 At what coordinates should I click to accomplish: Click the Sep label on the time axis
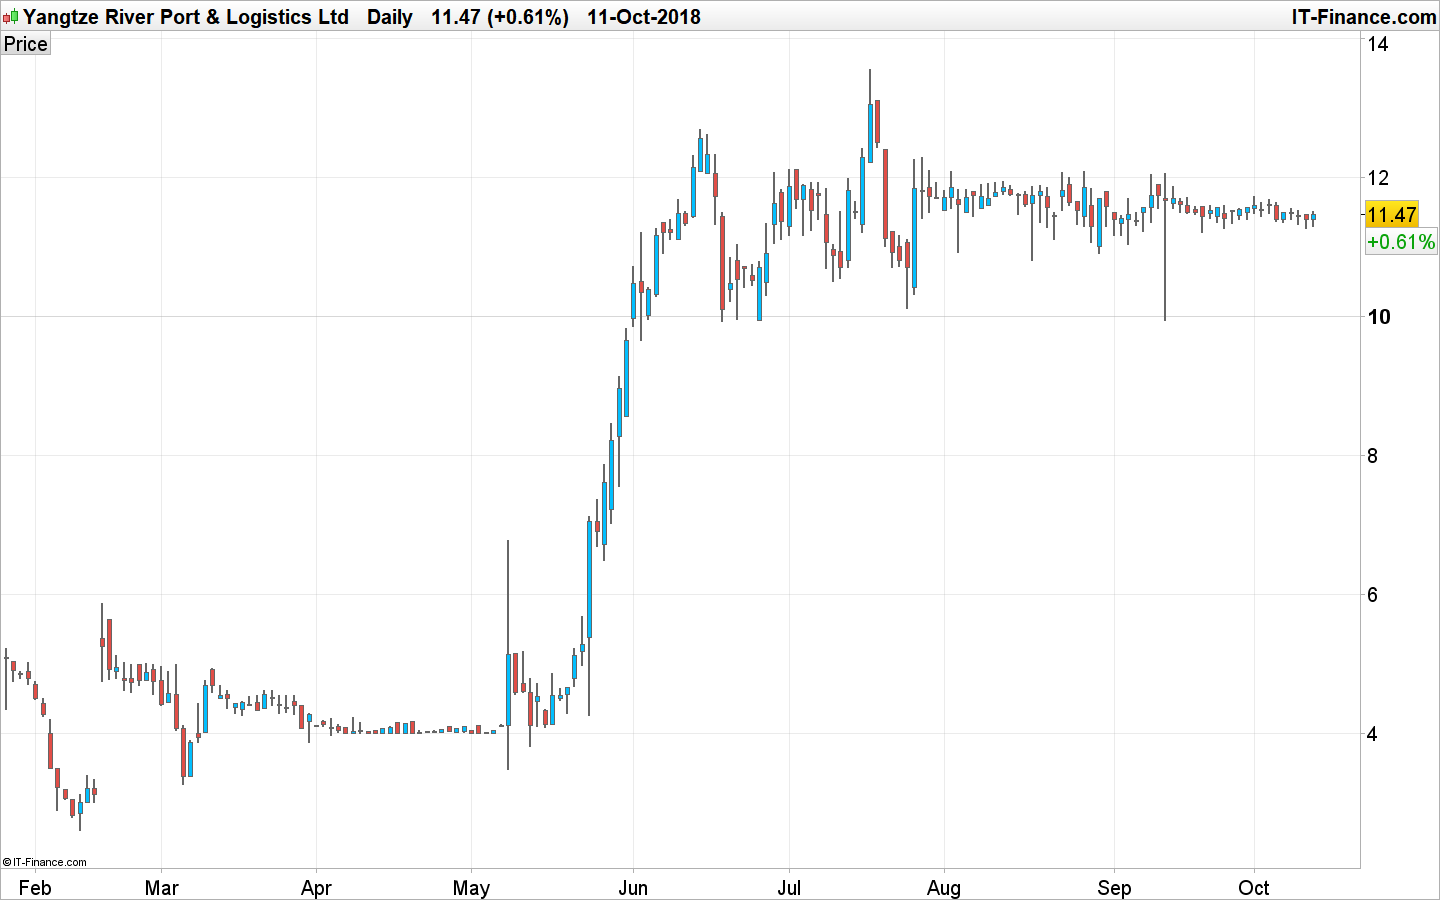pyautogui.click(x=1115, y=887)
